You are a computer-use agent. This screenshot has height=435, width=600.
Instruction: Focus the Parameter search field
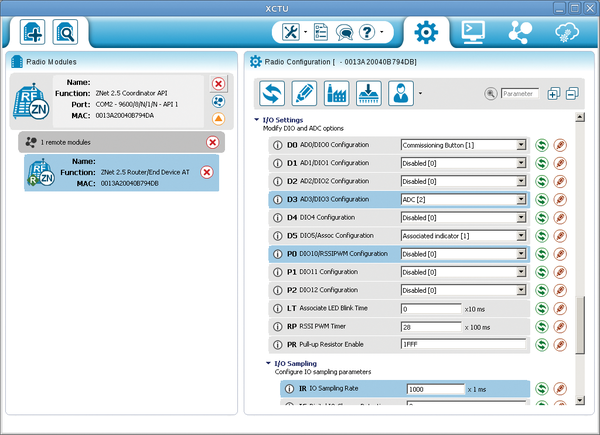pyautogui.click(x=520, y=93)
